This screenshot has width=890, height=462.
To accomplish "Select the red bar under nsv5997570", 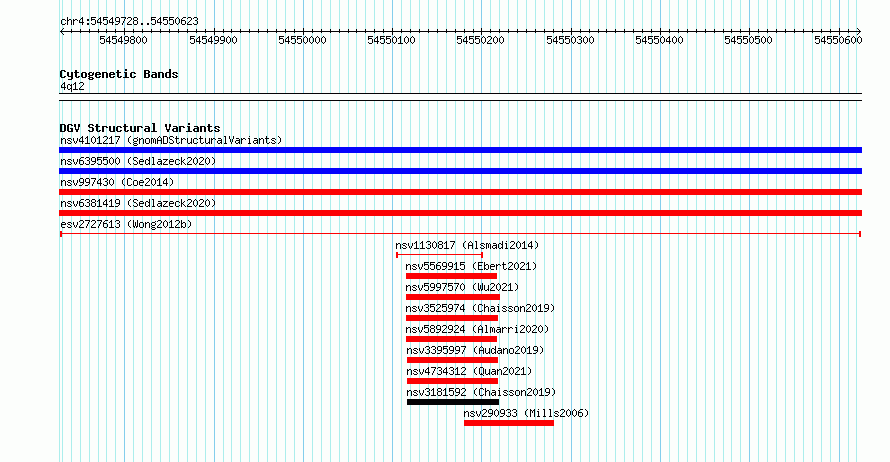I will point(453,297).
